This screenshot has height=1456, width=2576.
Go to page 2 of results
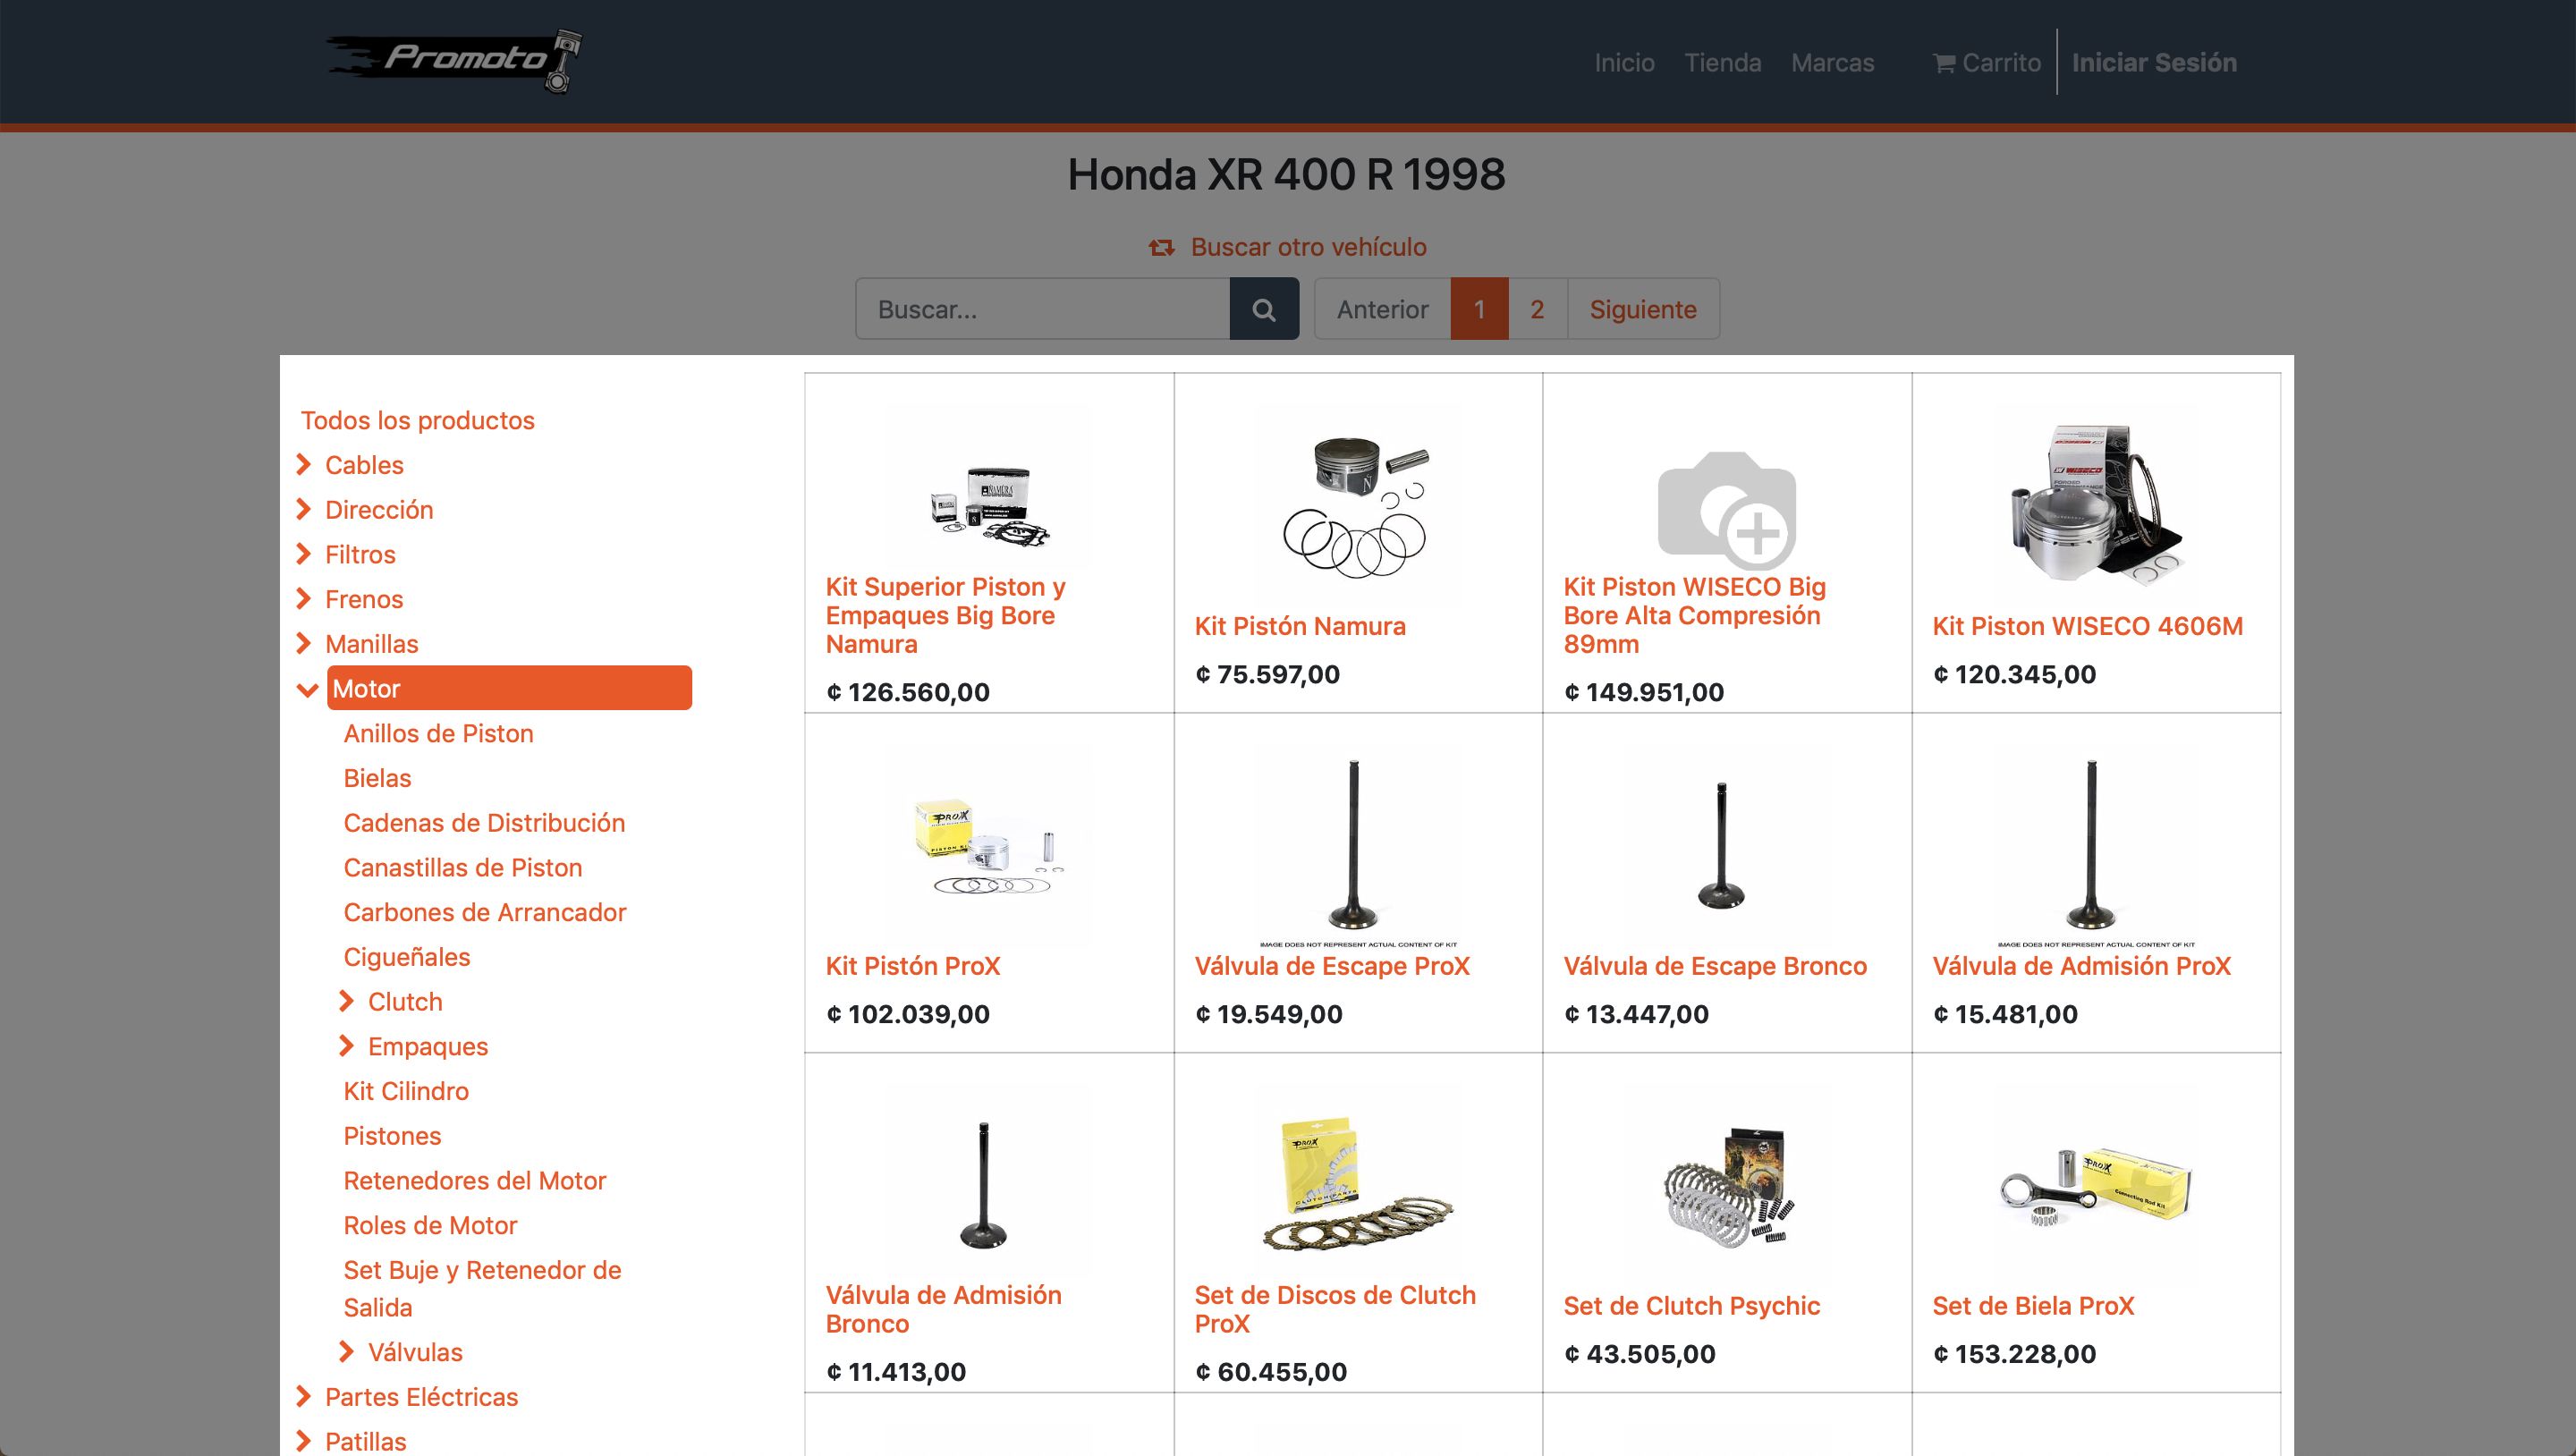[1537, 309]
